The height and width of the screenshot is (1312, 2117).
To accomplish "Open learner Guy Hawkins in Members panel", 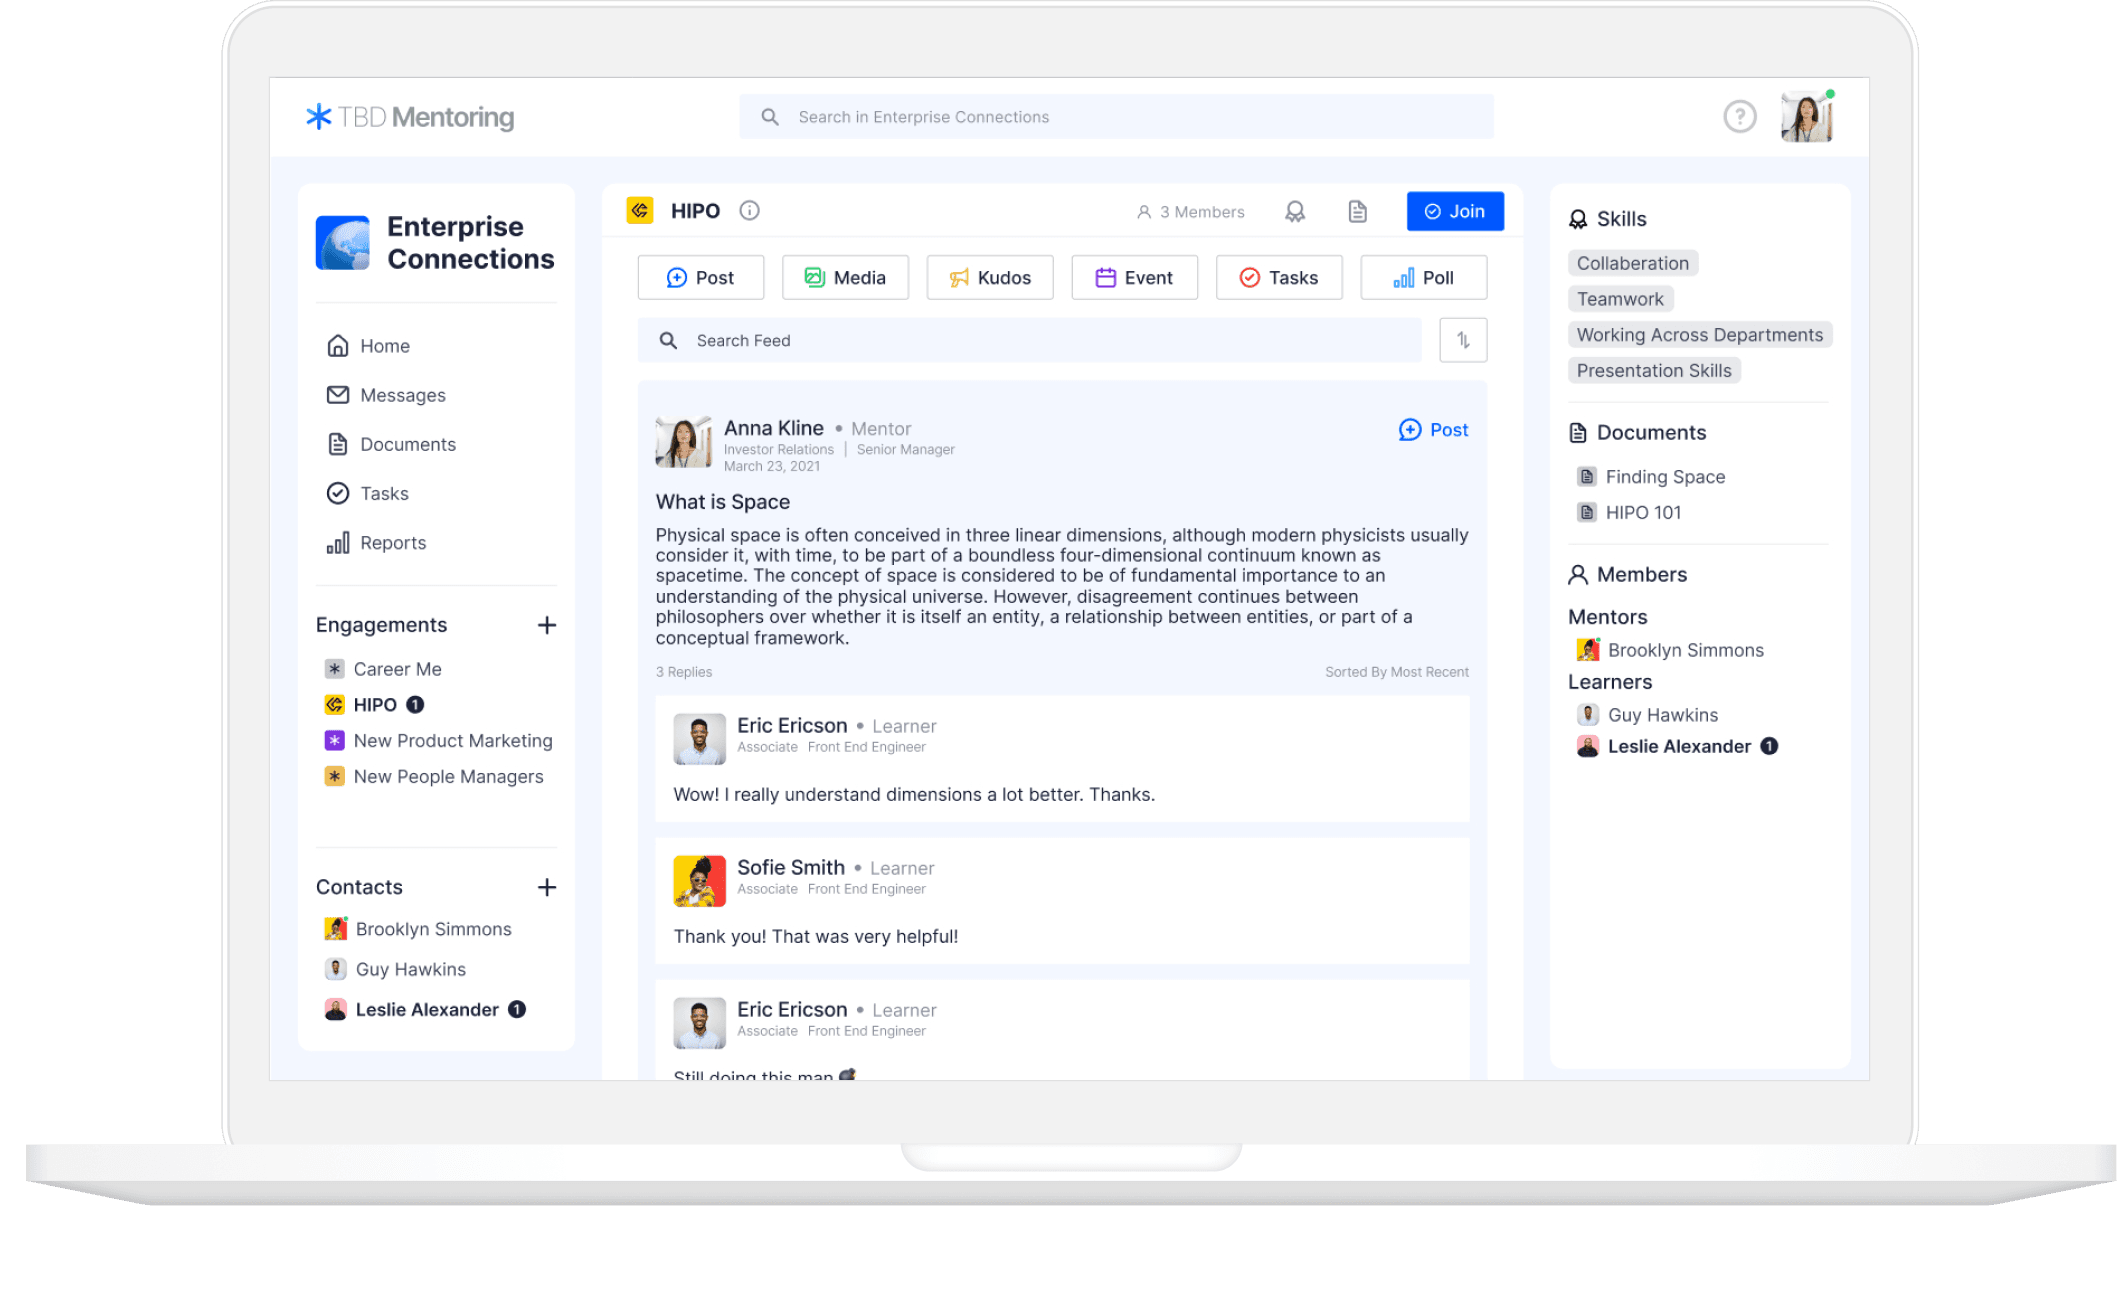I will pos(1647,715).
